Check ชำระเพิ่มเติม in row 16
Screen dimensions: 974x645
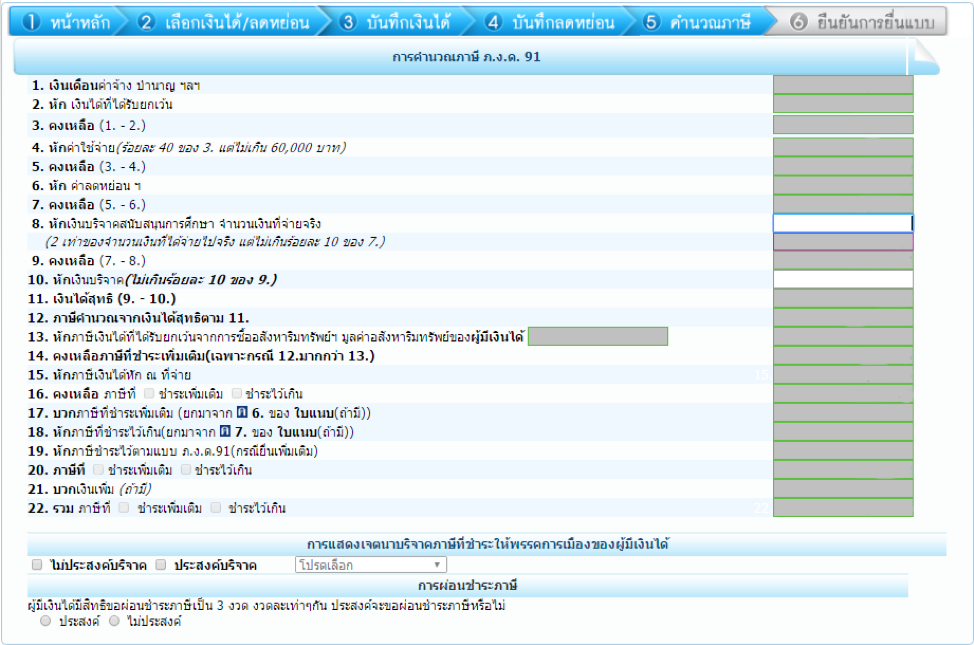pyautogui.click(x=149, y=394)
